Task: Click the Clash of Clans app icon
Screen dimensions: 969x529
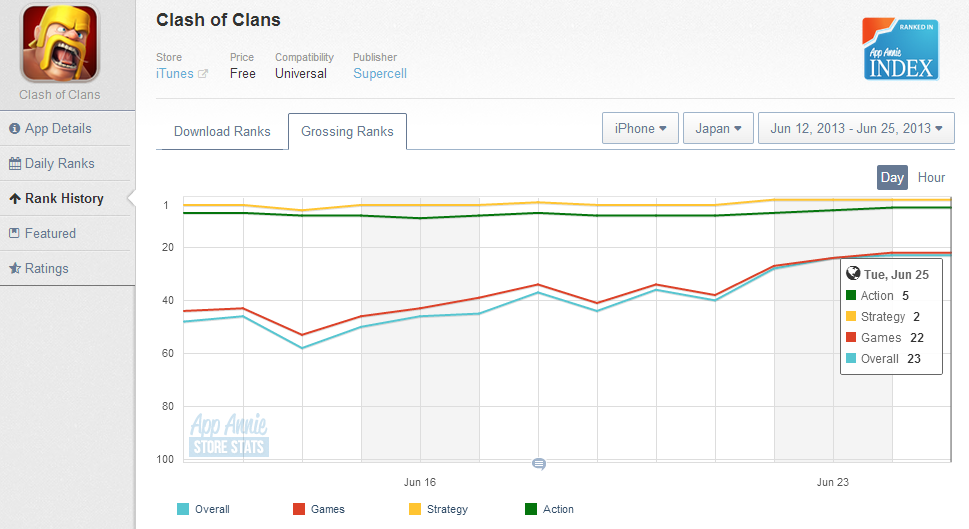Action: [x=60, y=43]
